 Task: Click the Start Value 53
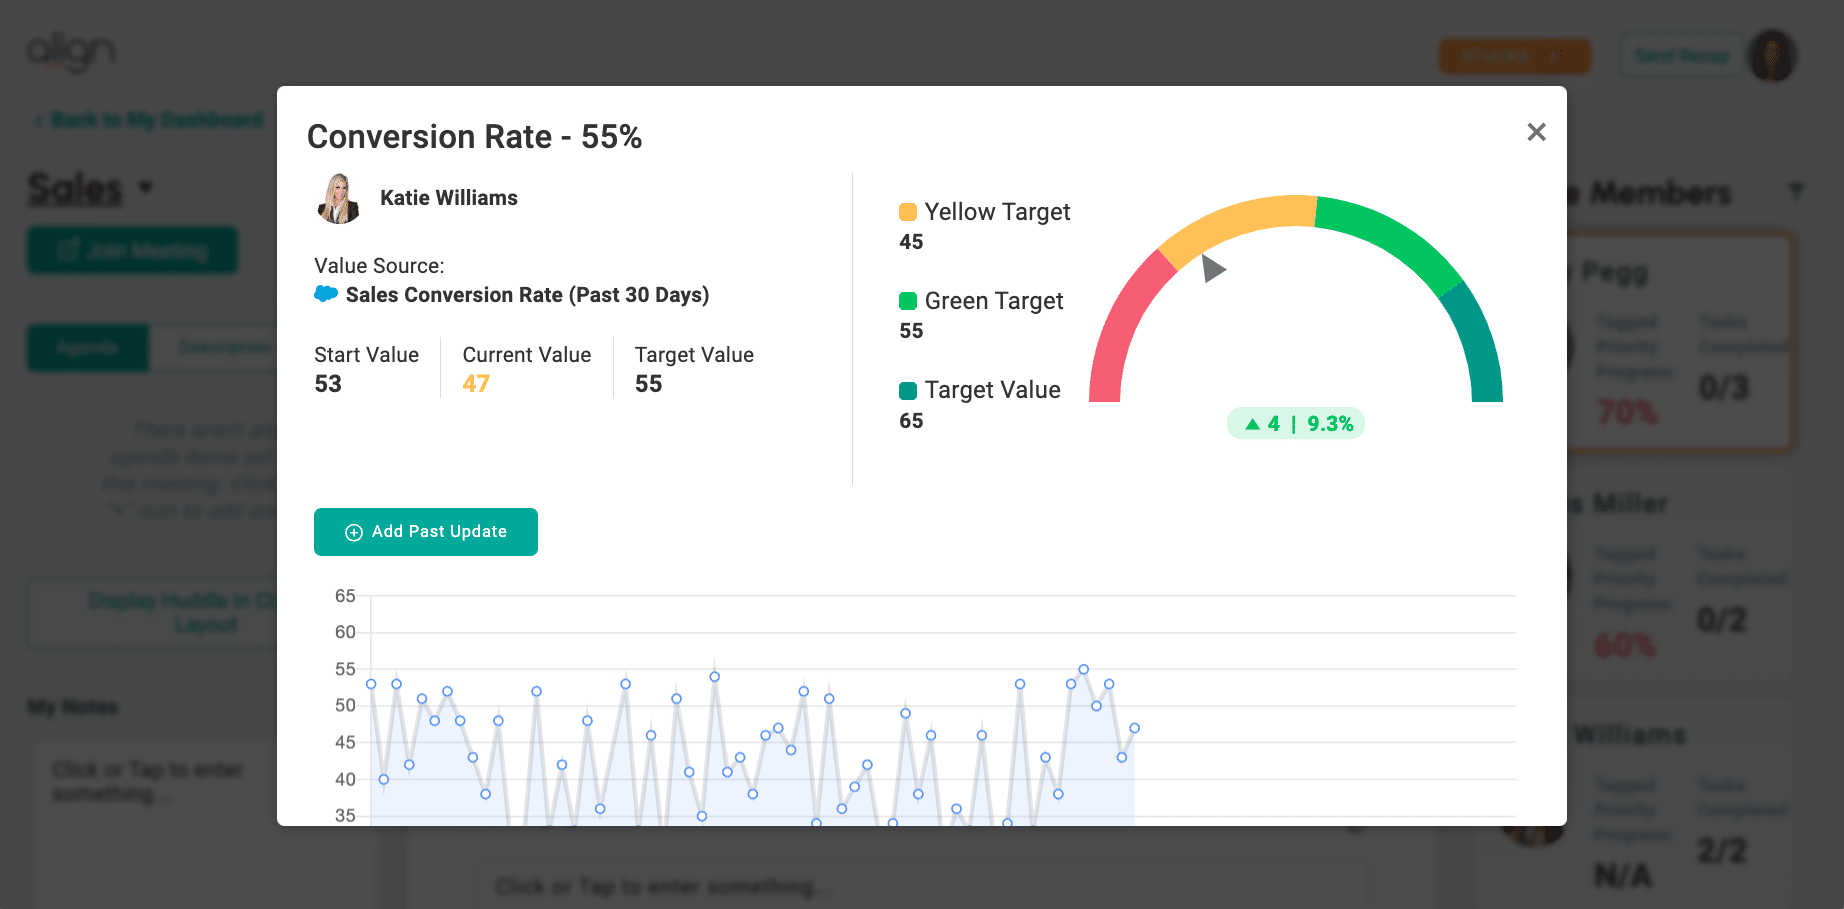(x=328, y=384)
